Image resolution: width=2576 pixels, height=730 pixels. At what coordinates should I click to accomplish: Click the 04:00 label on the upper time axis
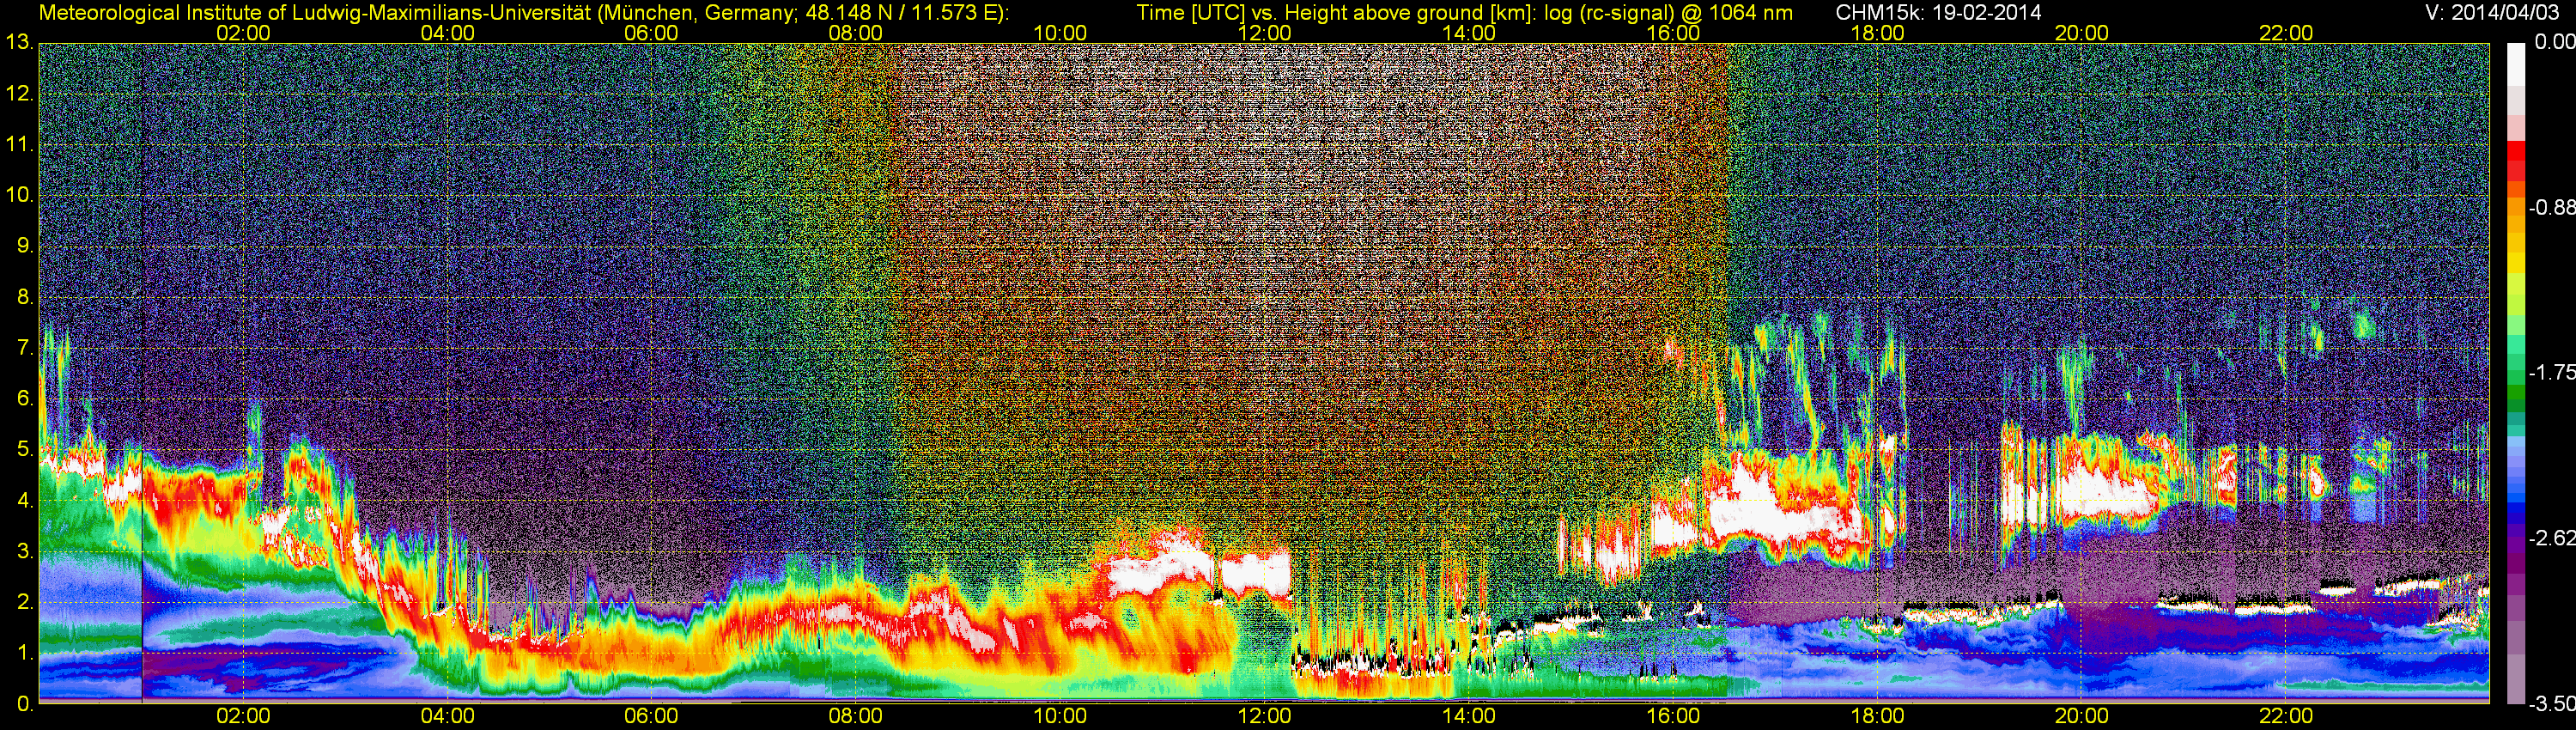(x=447, y=33)
